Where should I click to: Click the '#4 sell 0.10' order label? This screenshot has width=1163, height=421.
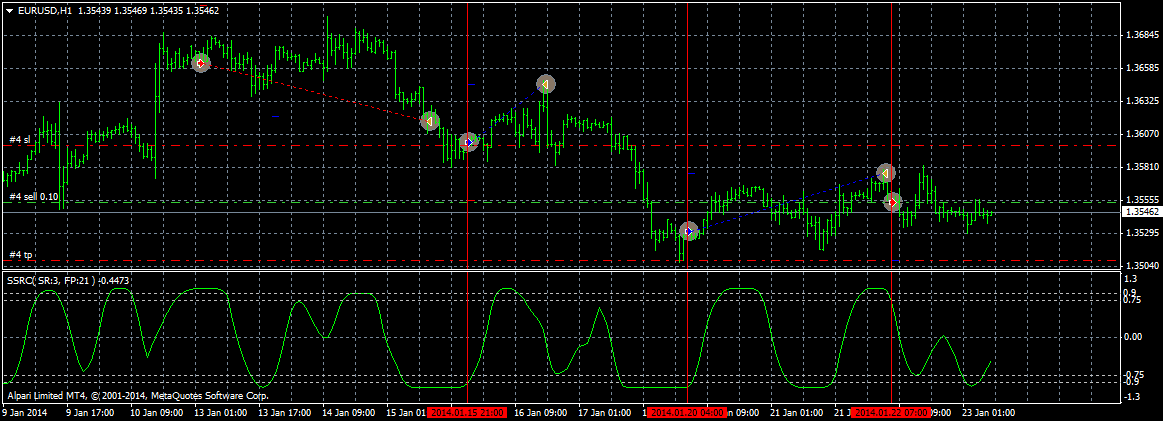pyautogui.click(x=33, y=196)
